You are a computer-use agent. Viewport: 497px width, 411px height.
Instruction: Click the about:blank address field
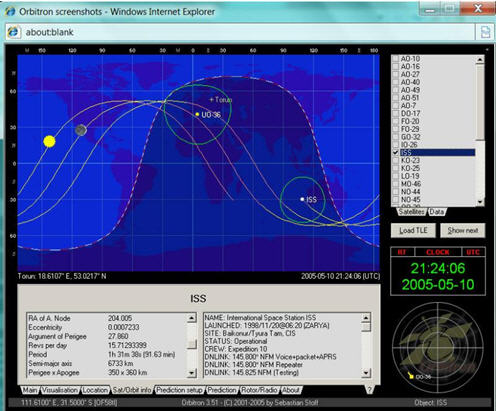(248, 32)
